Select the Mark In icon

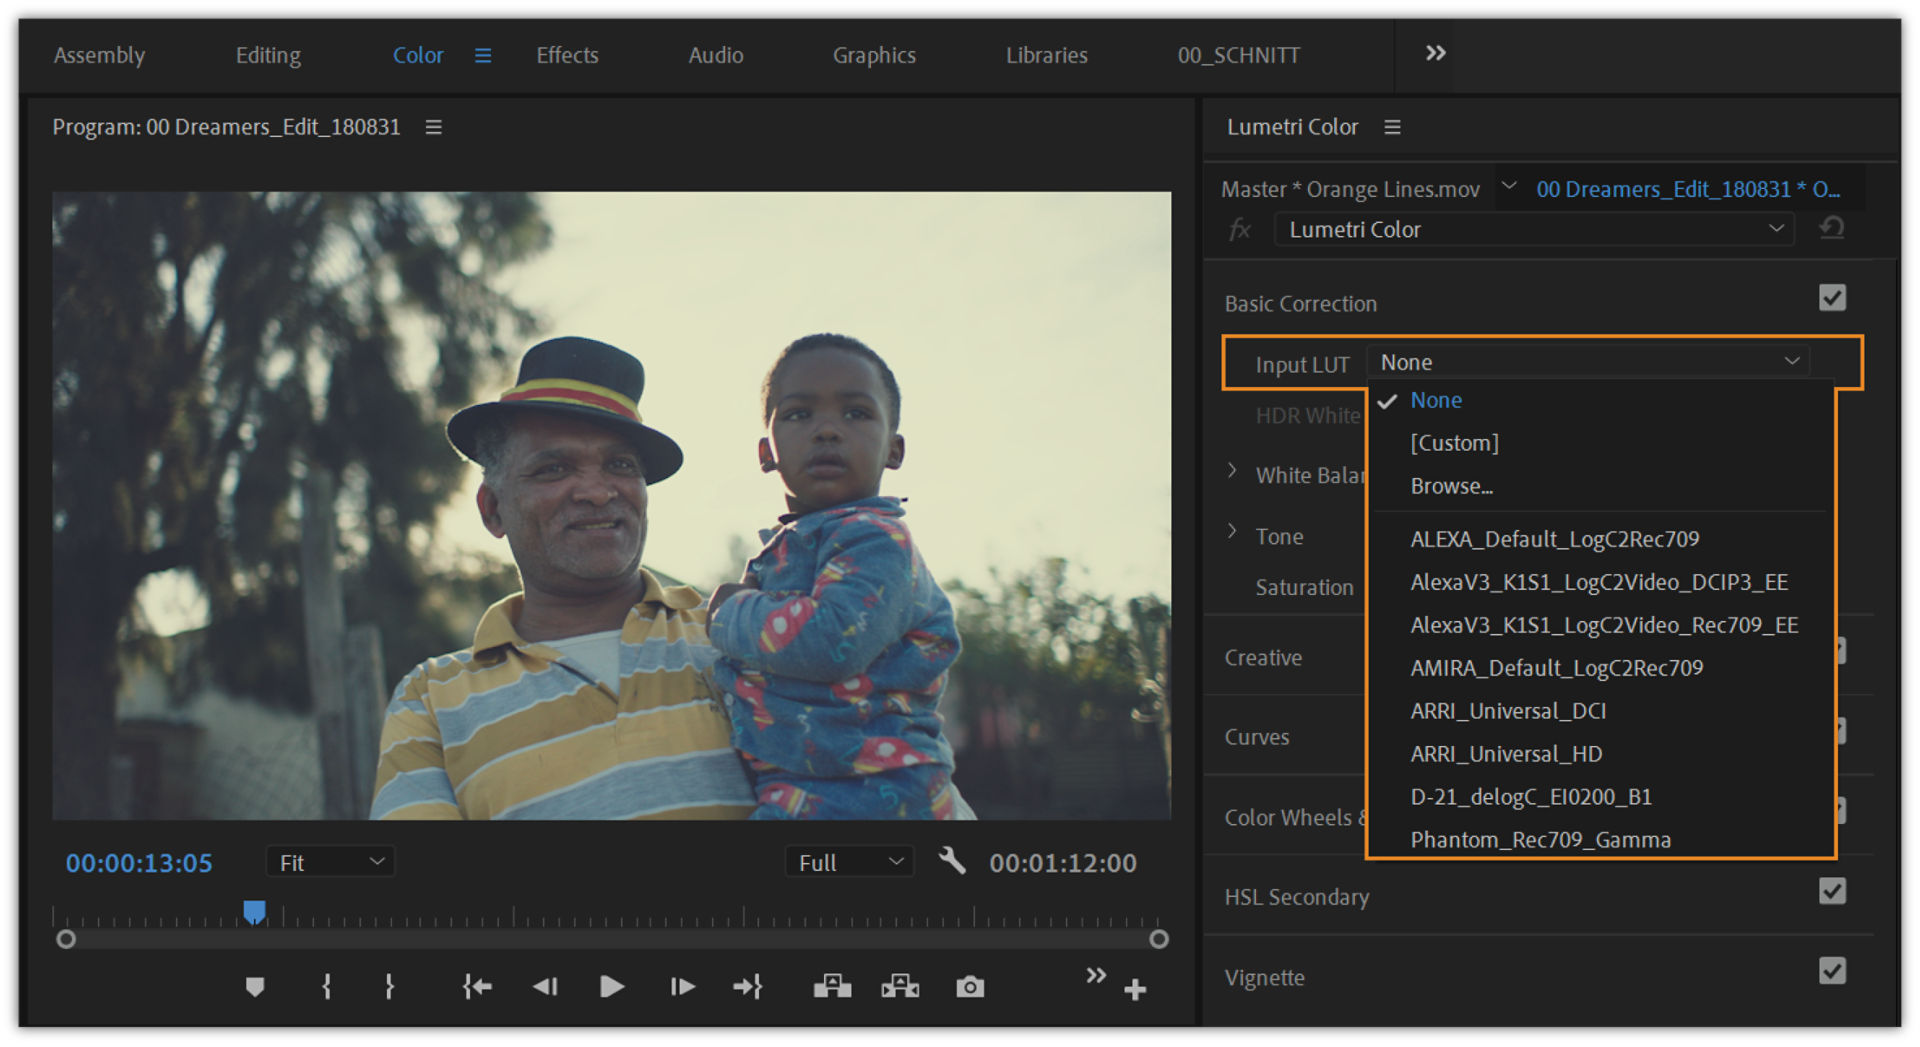[325, 986]
